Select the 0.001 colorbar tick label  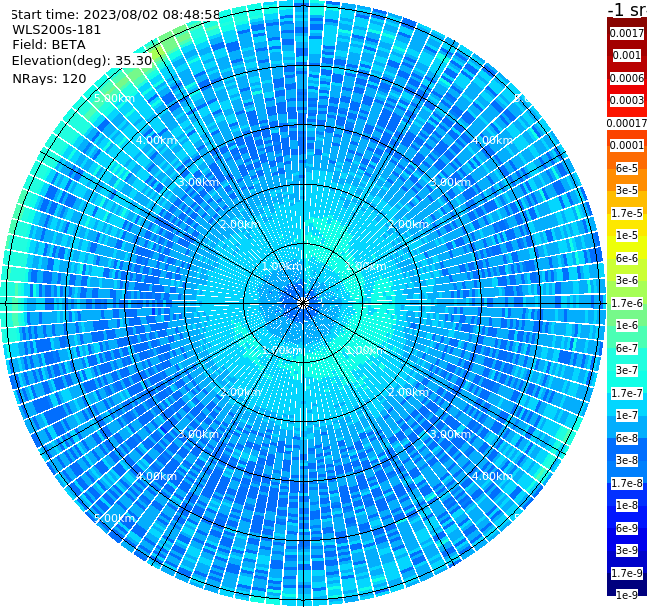pyautogui.click(x=627, y=55)
